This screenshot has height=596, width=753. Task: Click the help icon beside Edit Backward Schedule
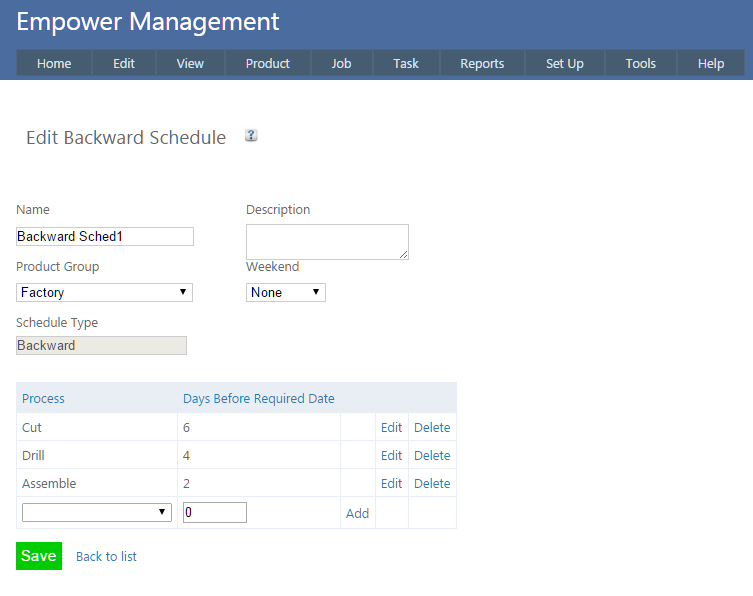251,136
